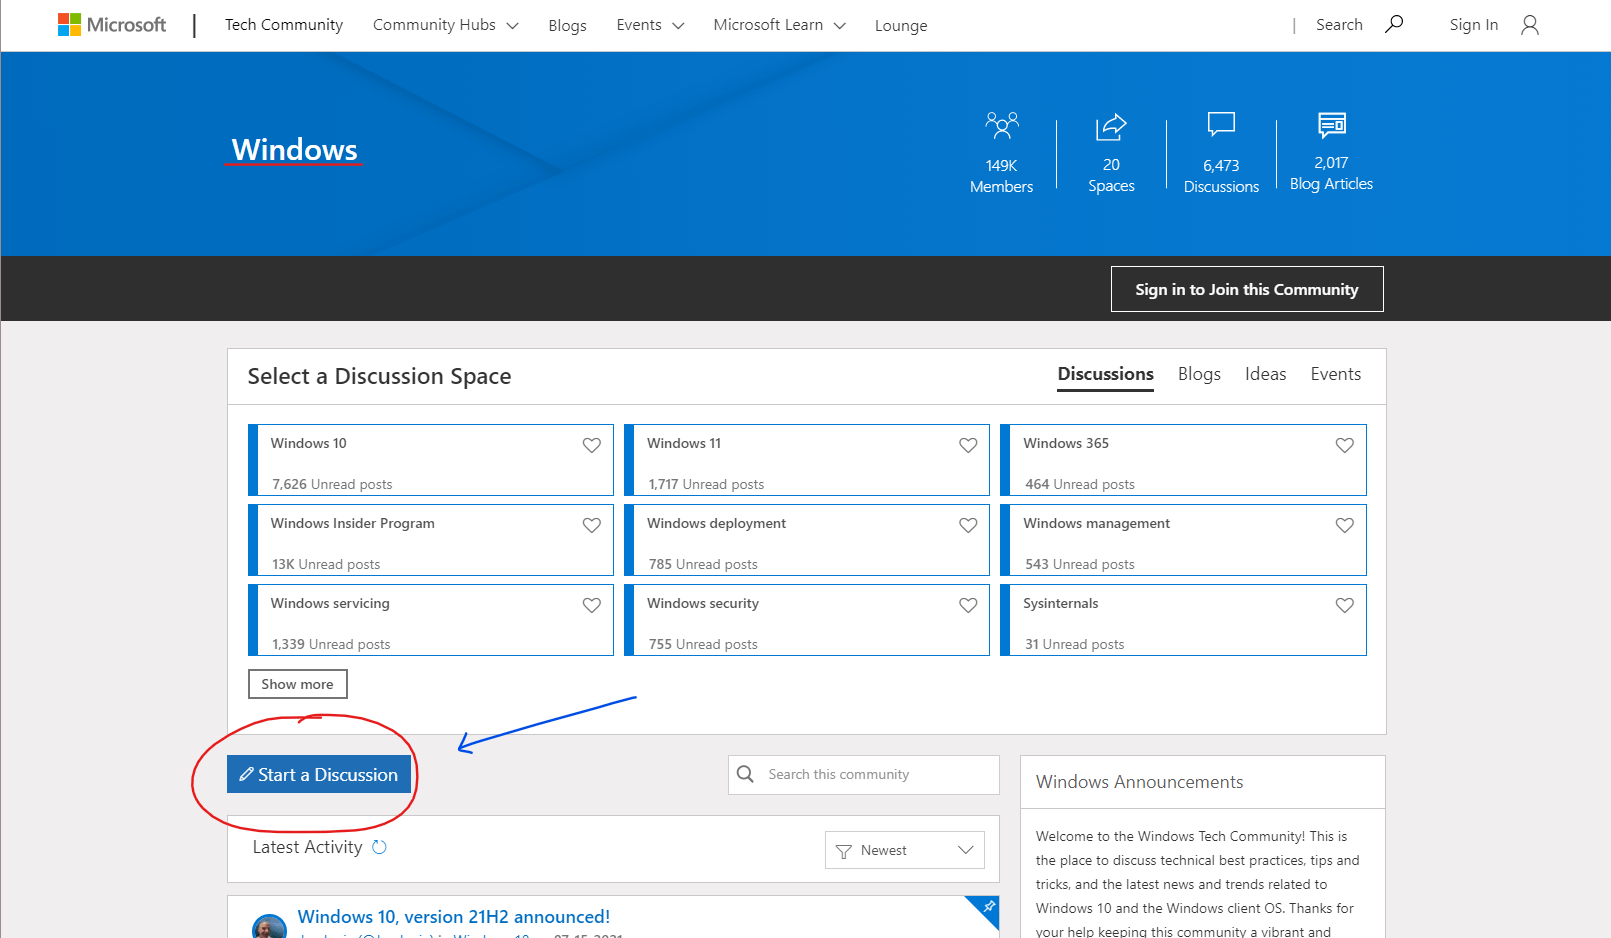Switch to the Blogs tab in spaces panel
The height and width of the screenshot is (938, 1611).
(1199, 374)
